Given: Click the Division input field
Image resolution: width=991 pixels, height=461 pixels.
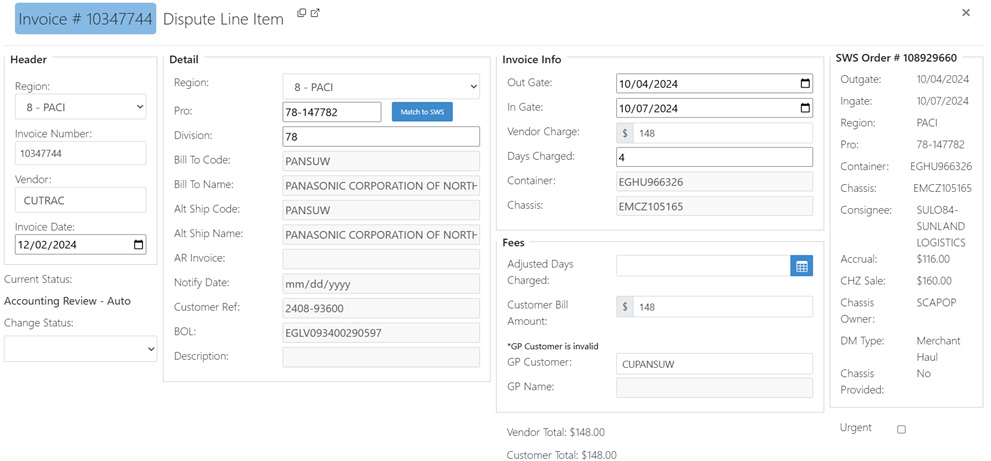Looking at the screenshot, I should pyautogui.click(x=381, y=137).
